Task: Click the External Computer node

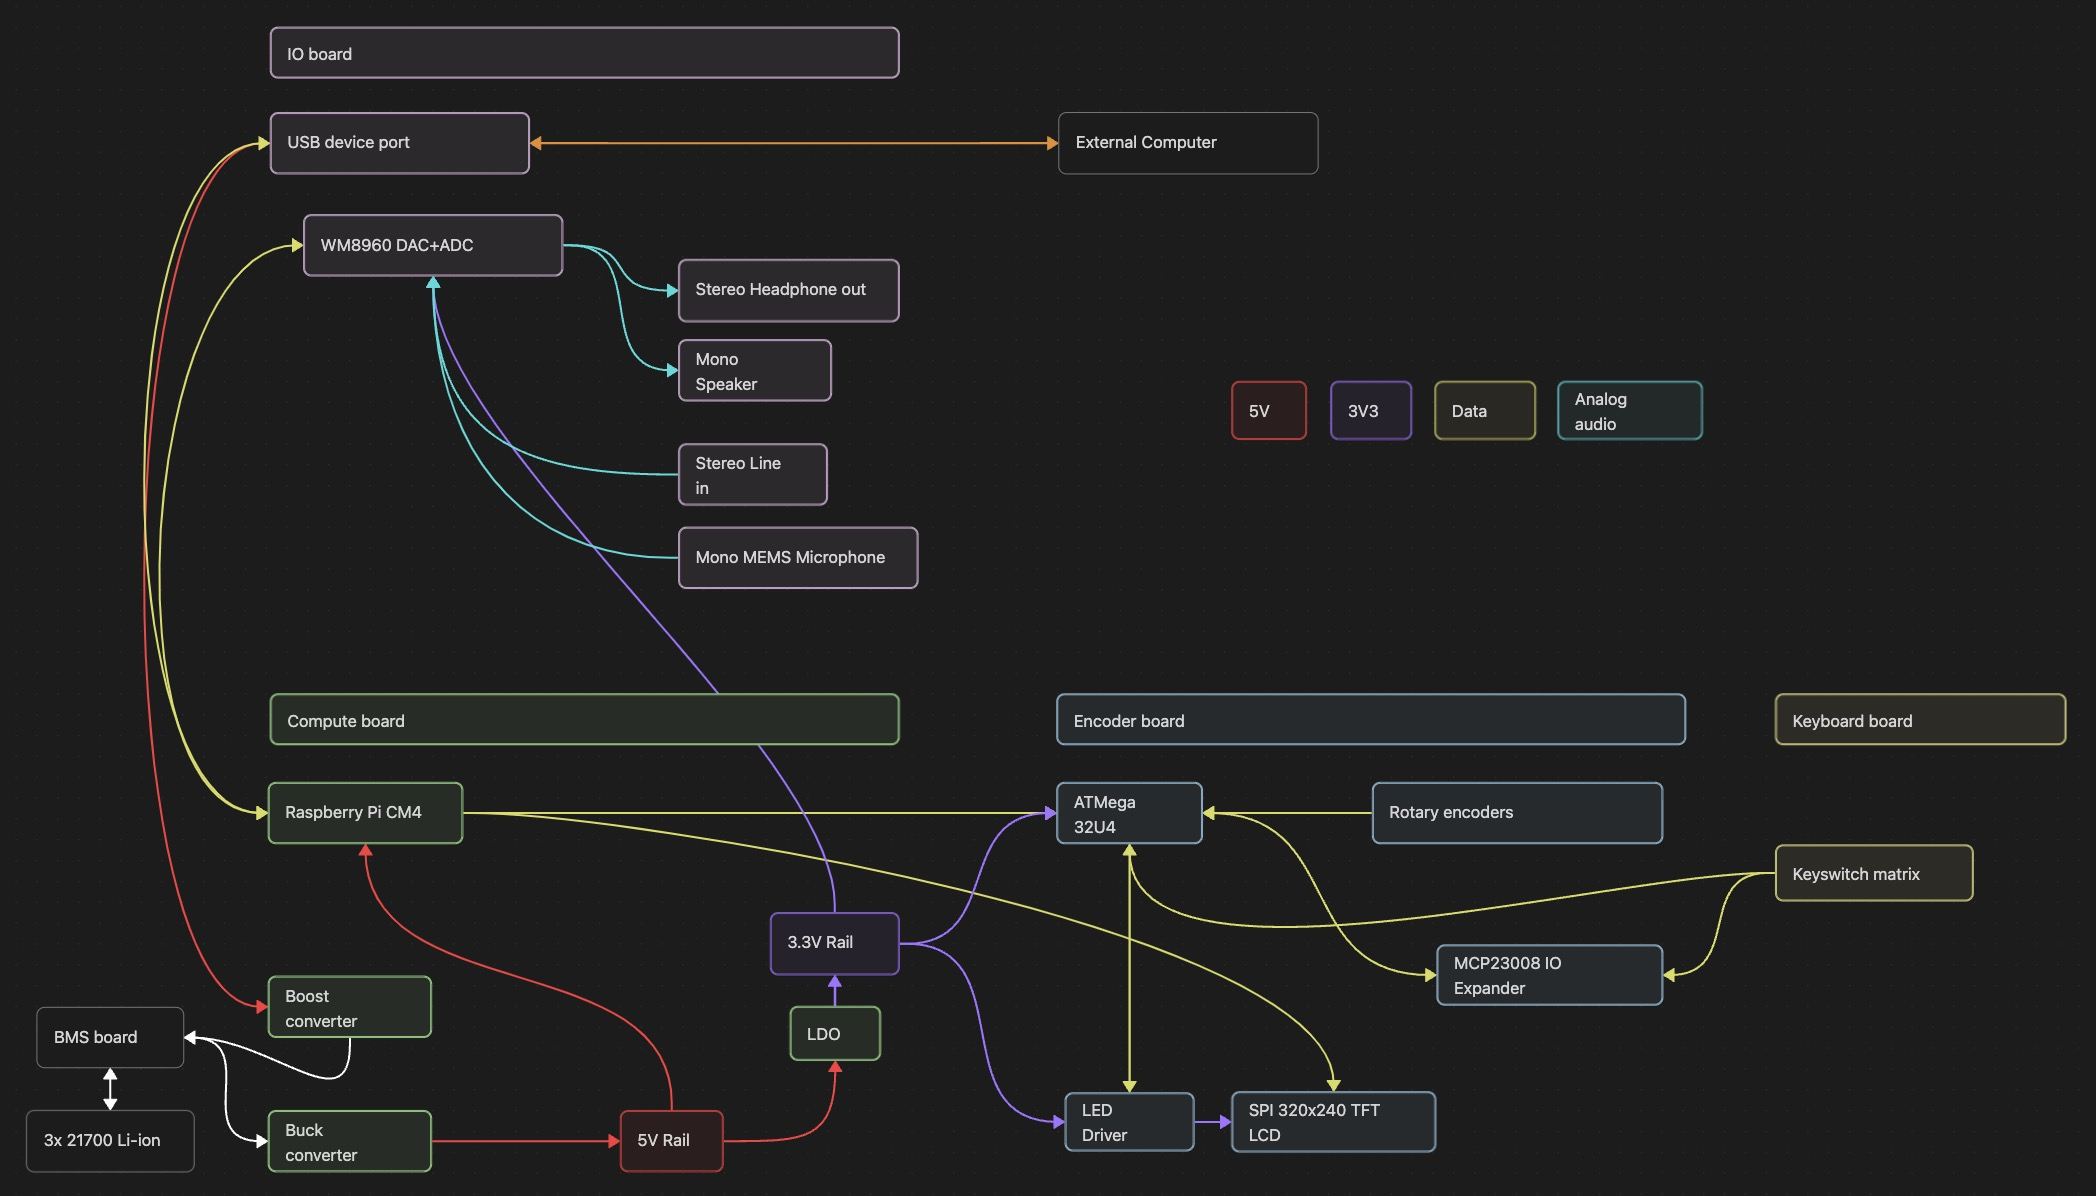Action: [x=1187, y=143]
